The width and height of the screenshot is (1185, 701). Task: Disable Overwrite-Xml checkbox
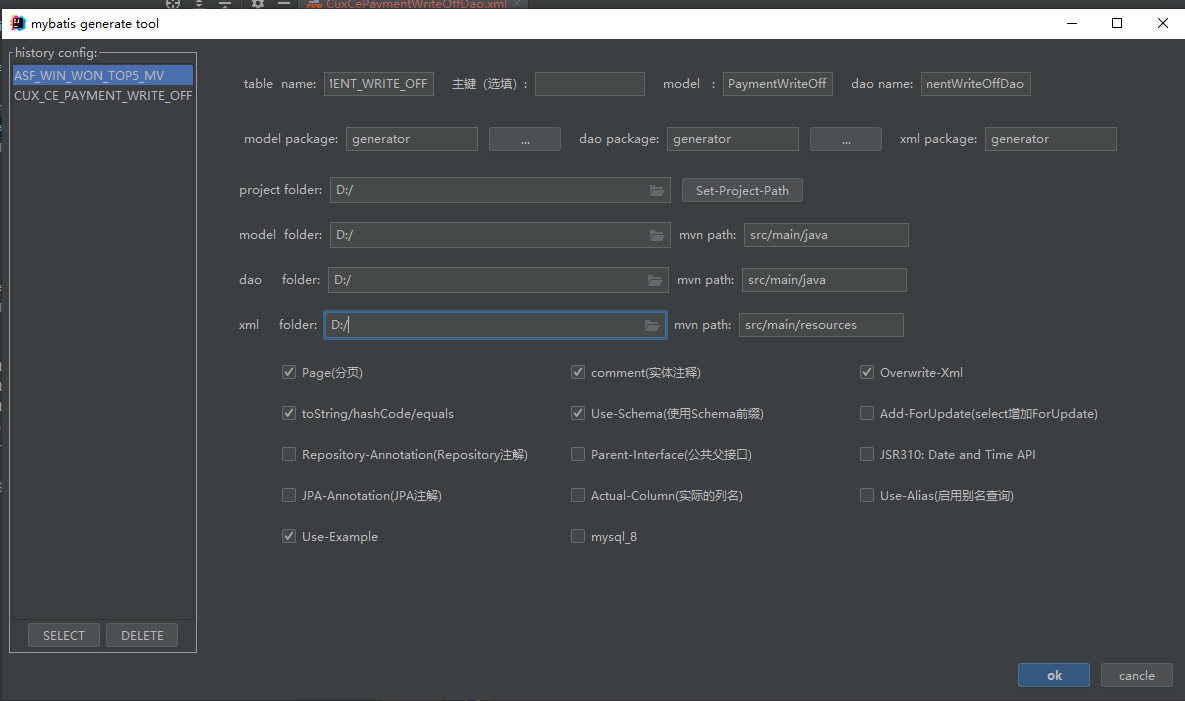click(867, 372)
